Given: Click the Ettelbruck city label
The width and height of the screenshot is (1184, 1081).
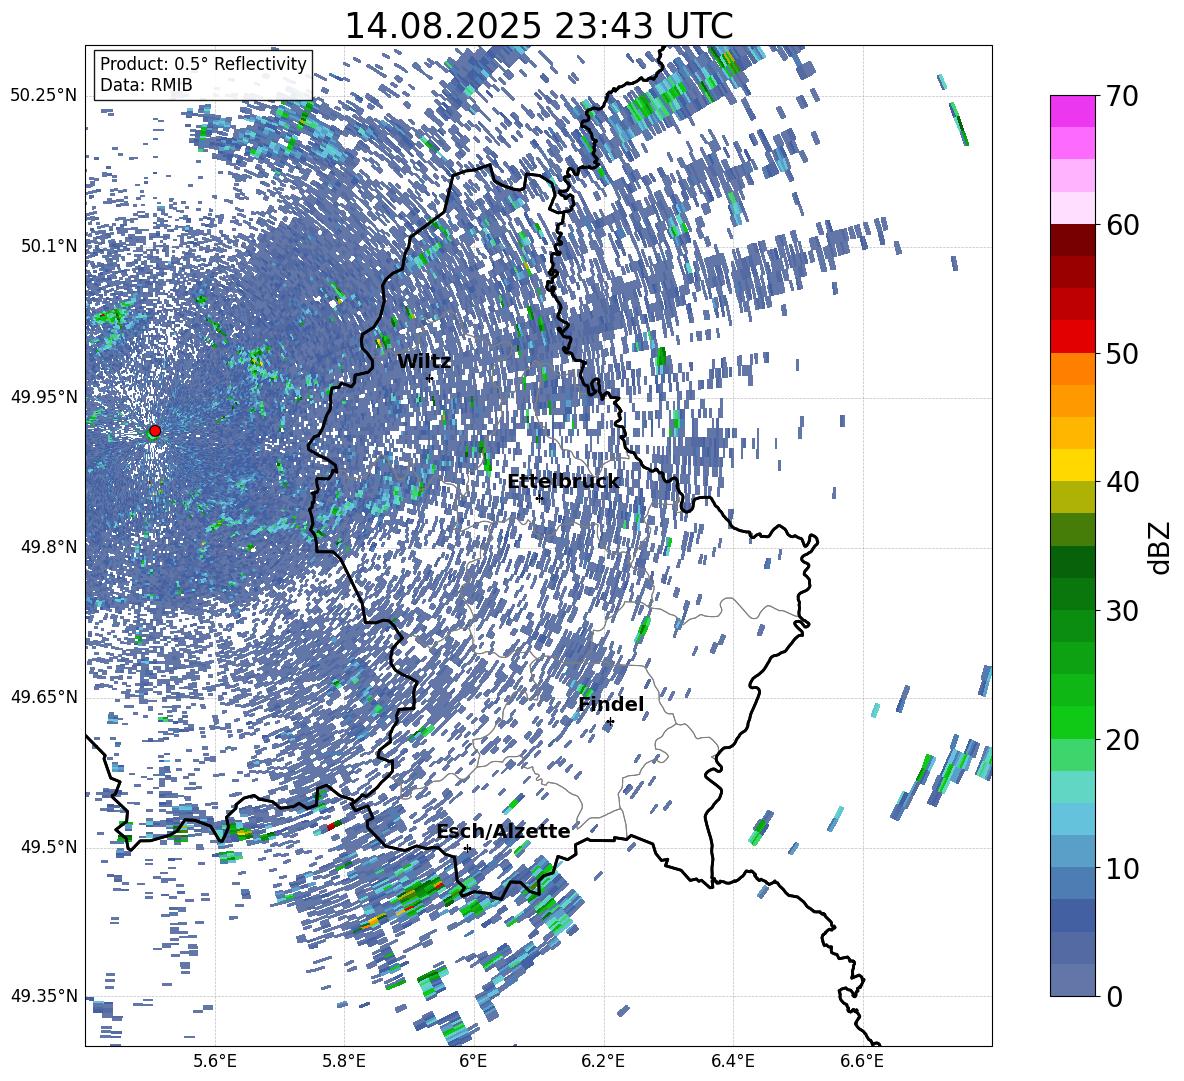Looking at the screenshot, I should point(563,482).
